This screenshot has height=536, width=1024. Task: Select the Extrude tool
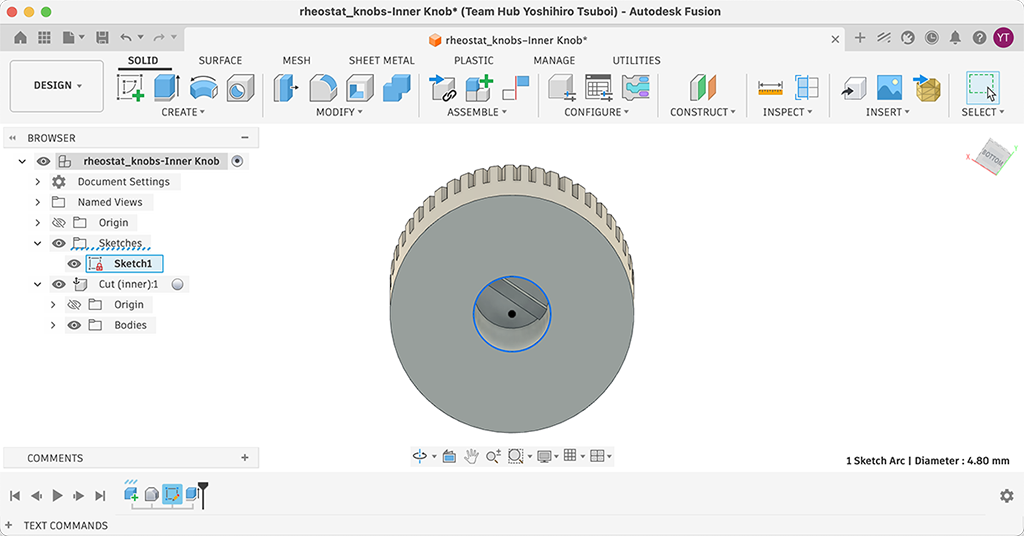(167, 87)
